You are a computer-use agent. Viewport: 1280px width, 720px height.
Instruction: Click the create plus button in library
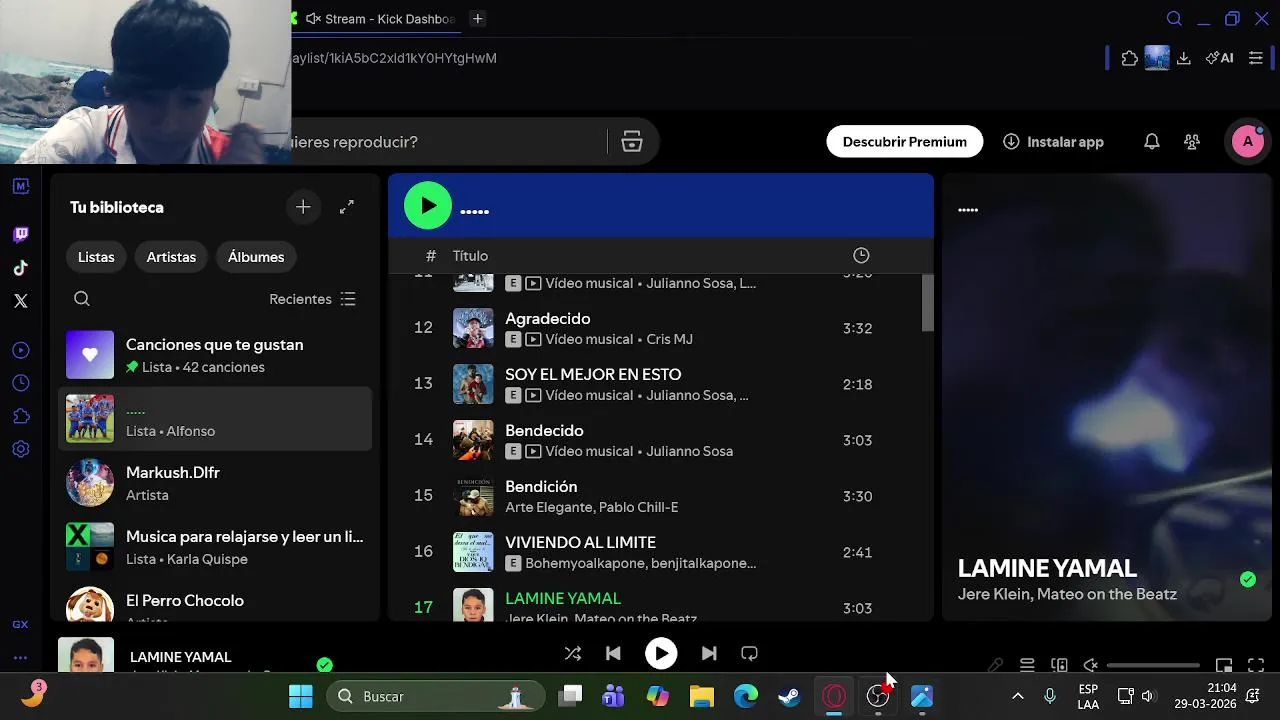point(303,207)
